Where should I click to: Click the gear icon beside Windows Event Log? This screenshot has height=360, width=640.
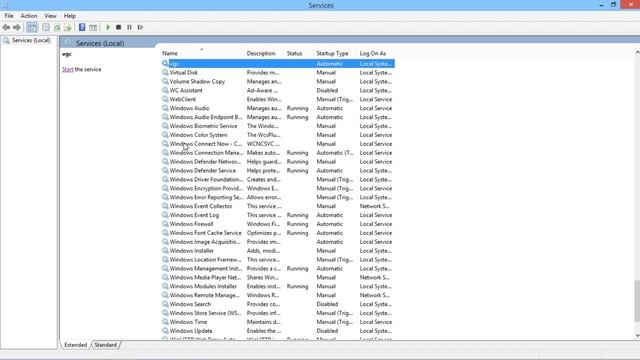165,215
